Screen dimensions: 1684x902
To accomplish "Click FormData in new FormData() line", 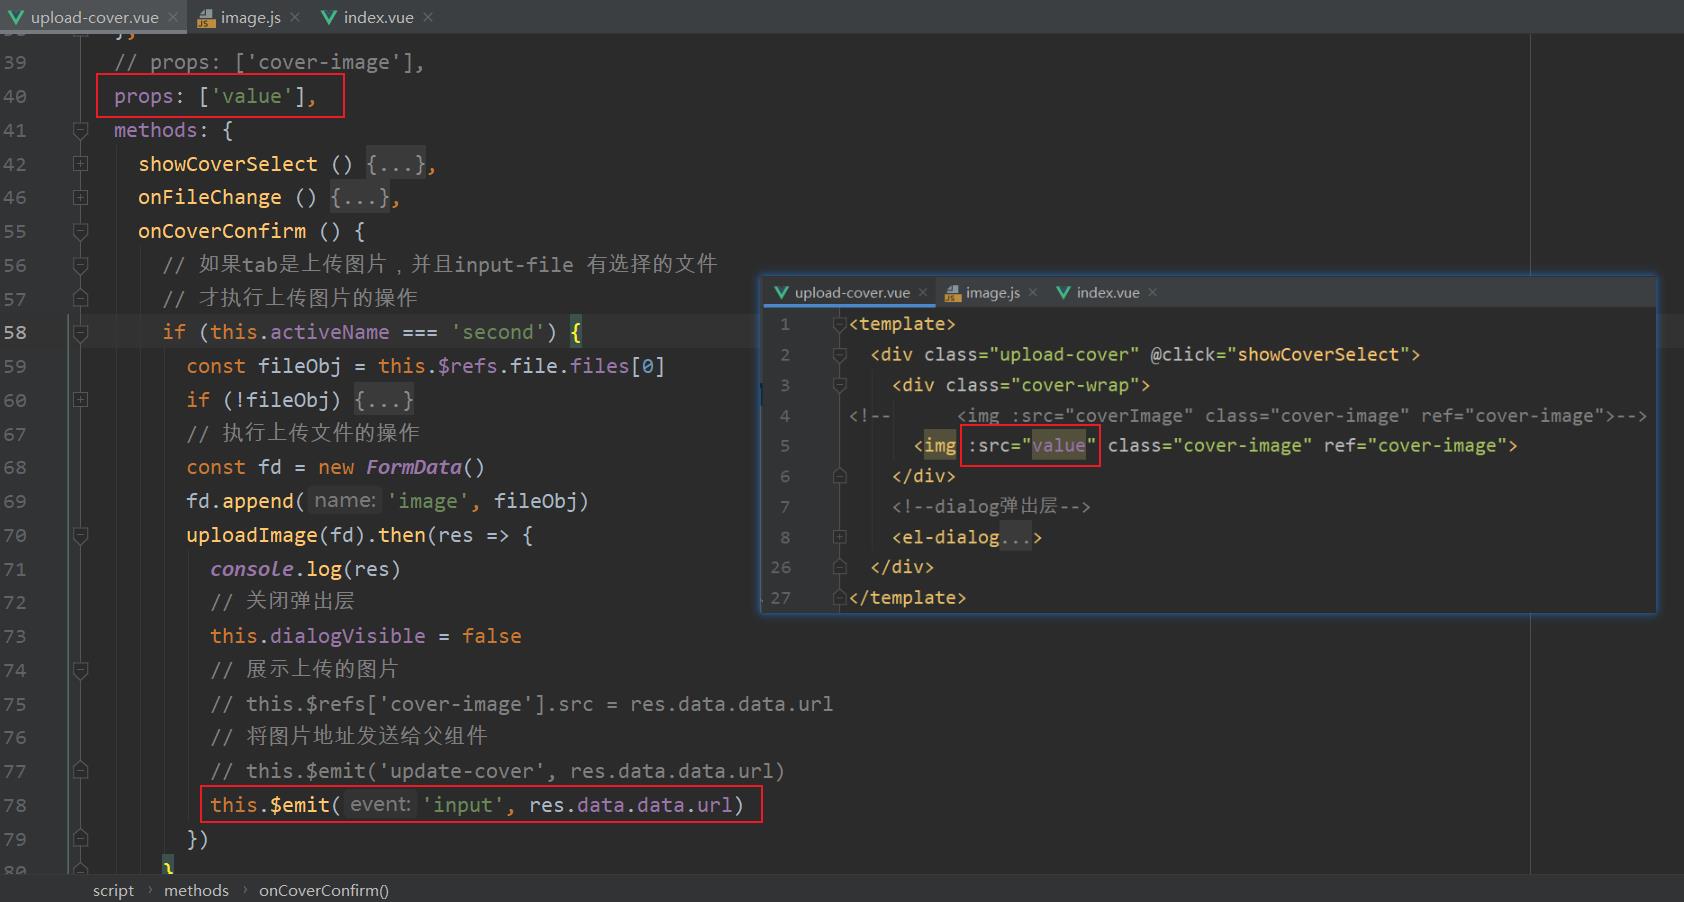I will [413, 467].
